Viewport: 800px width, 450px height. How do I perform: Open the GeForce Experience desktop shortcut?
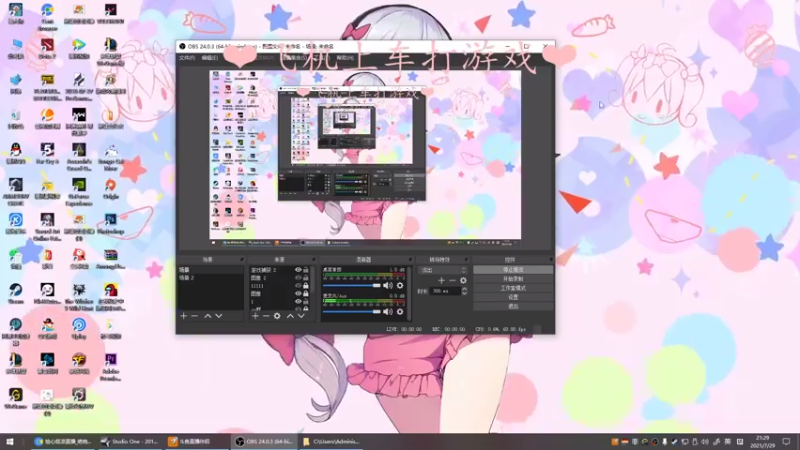tap(79, 191)
